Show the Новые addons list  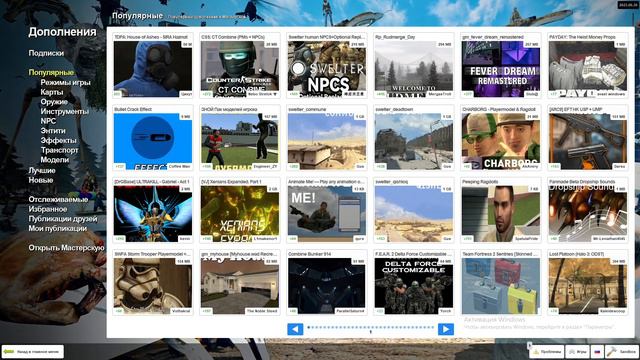tap(41, 180)
